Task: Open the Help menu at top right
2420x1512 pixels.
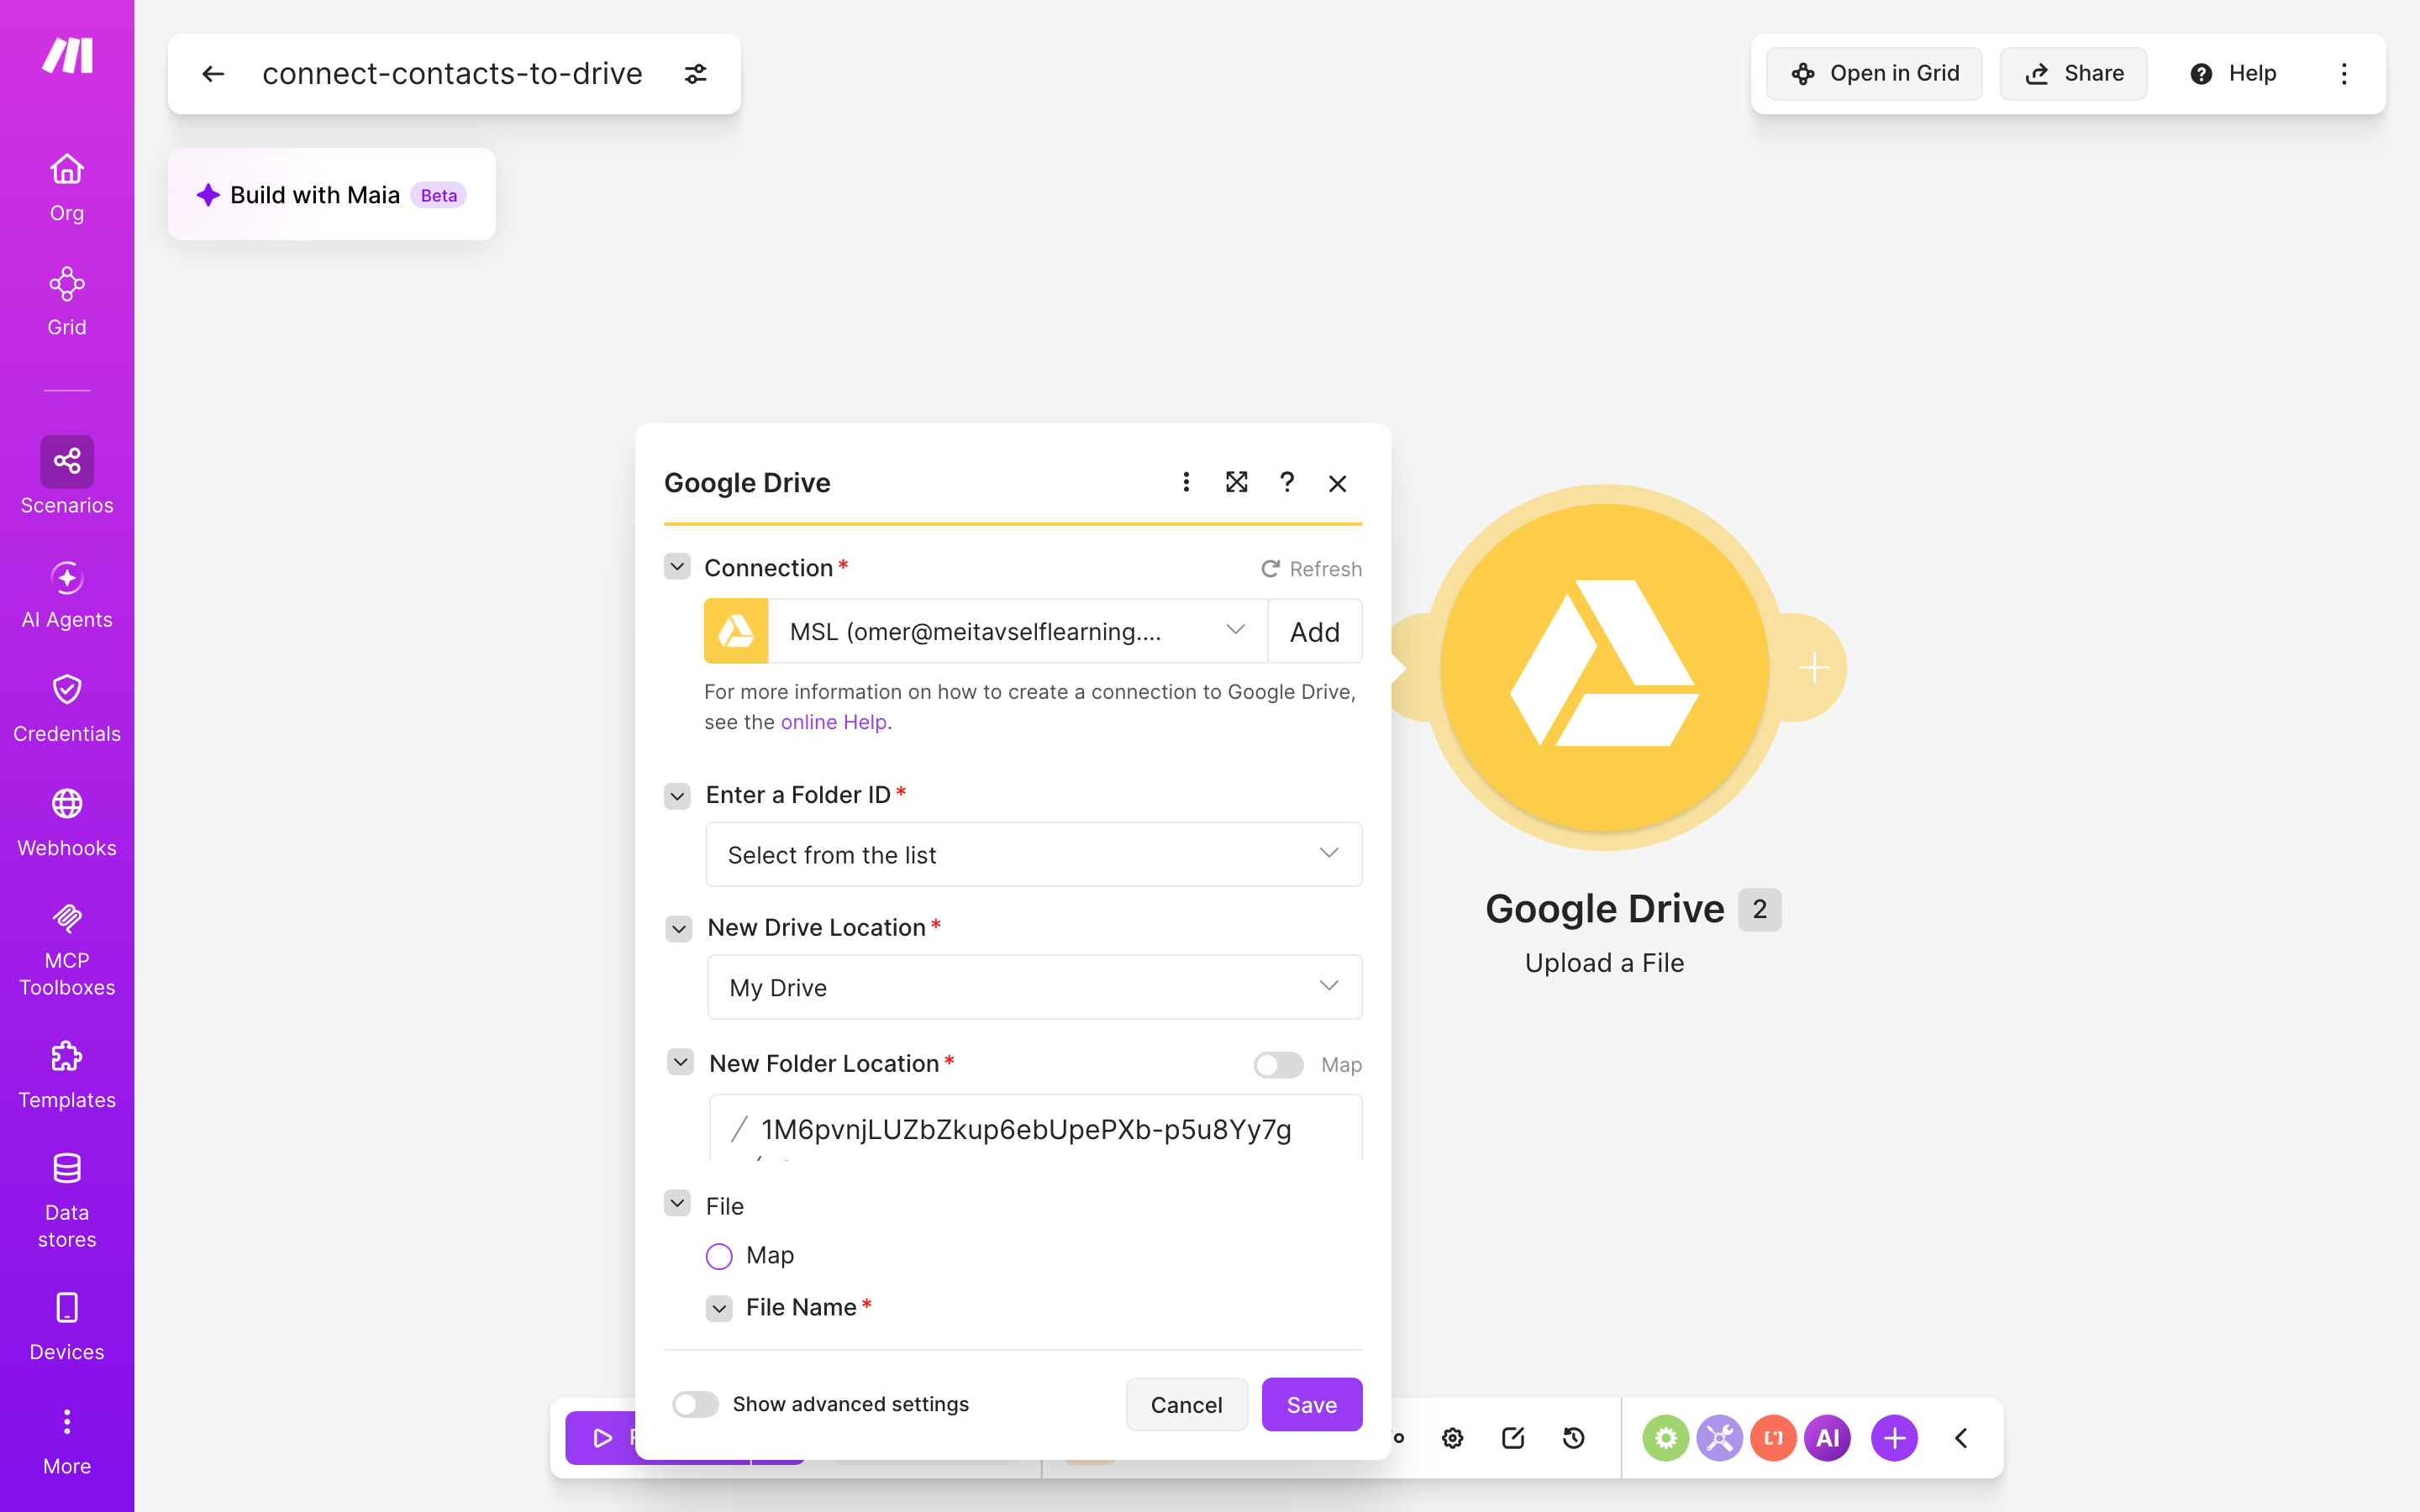Action: (2233, 74)
